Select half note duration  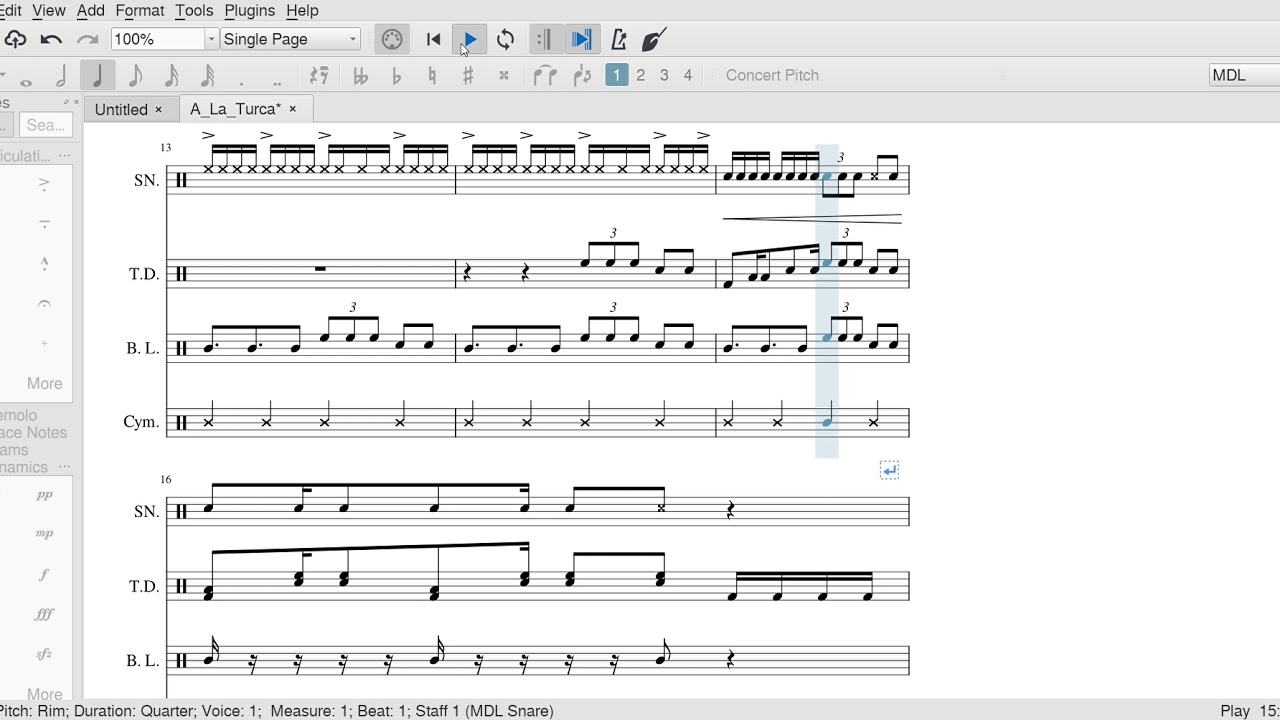coord(61,75)
